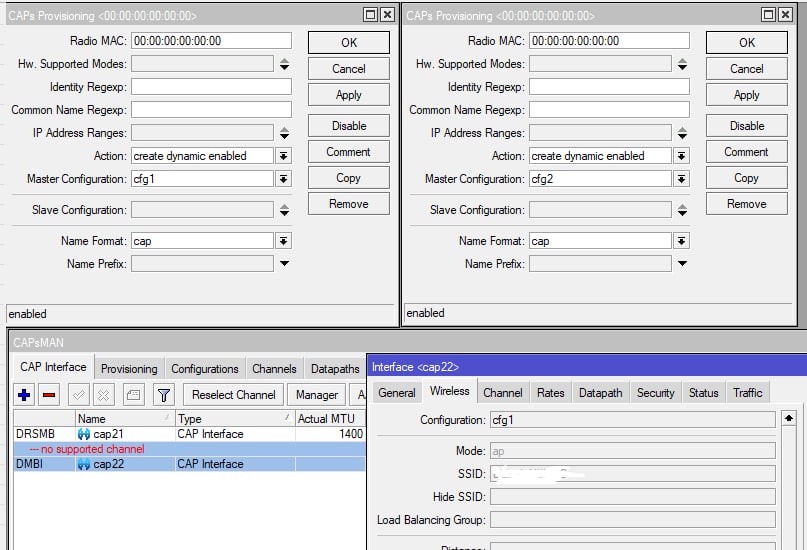Click Remove in left provisioning window

[x=349, y=204]
